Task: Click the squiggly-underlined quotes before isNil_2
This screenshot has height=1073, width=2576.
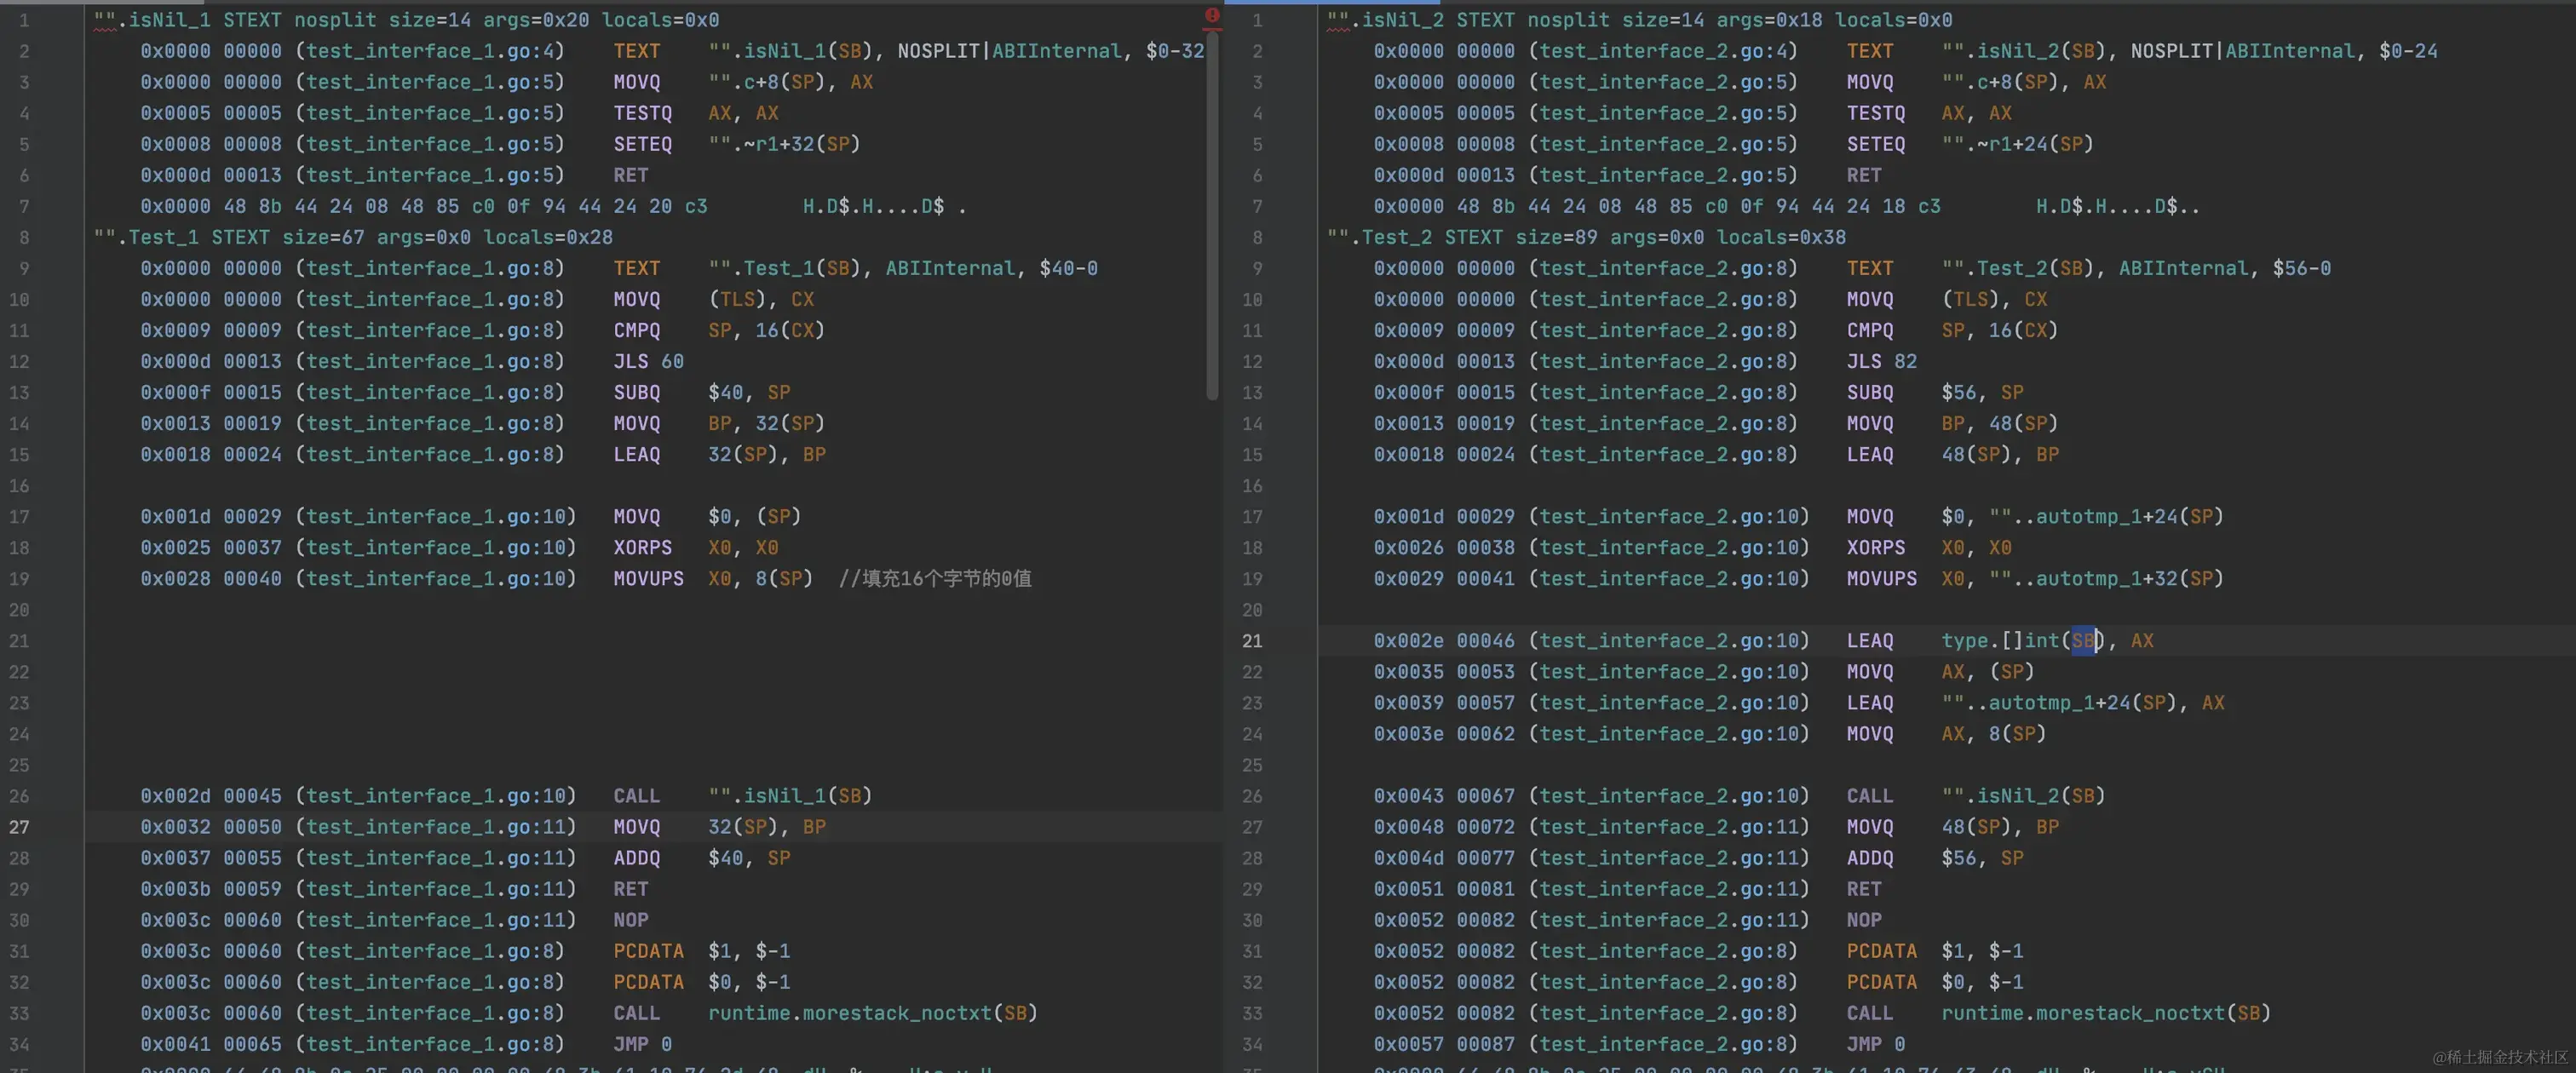Action: [x=1338, y=20]
